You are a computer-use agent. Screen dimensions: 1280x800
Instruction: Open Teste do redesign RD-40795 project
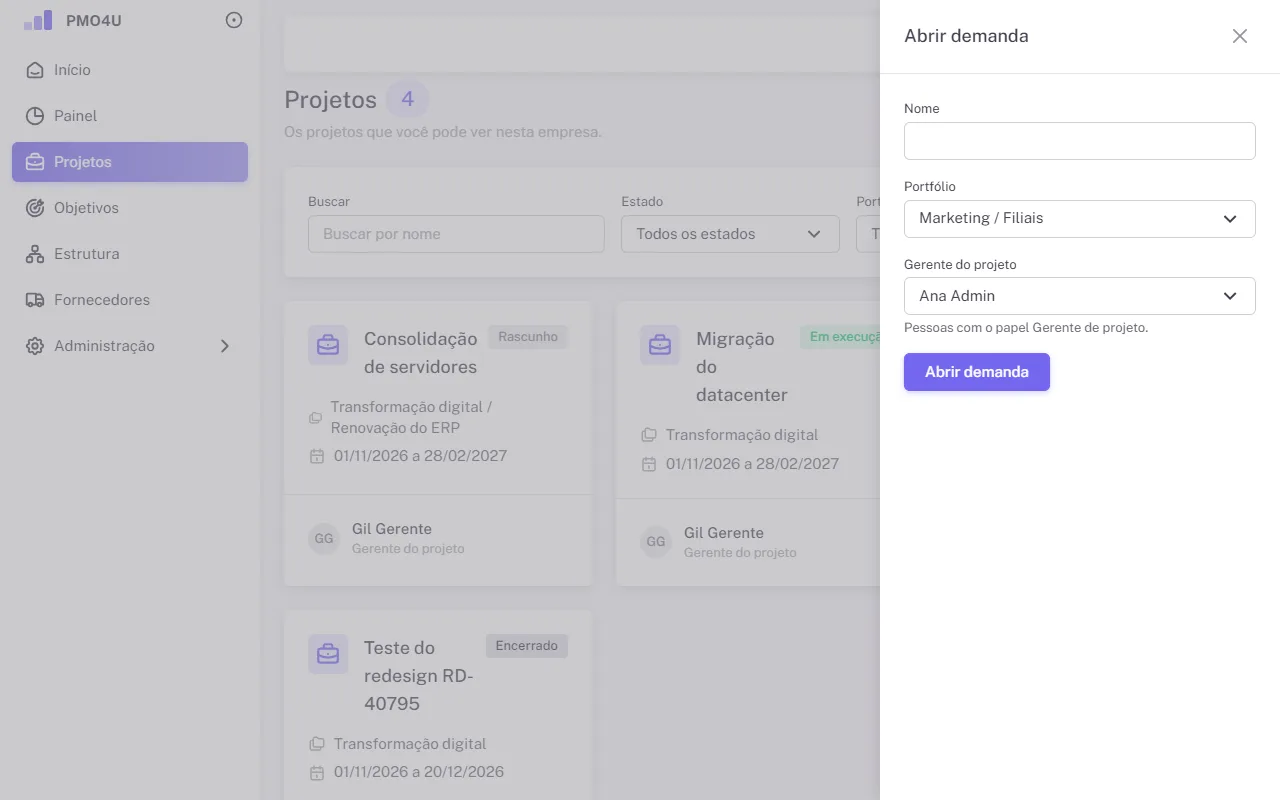point(419,675)
